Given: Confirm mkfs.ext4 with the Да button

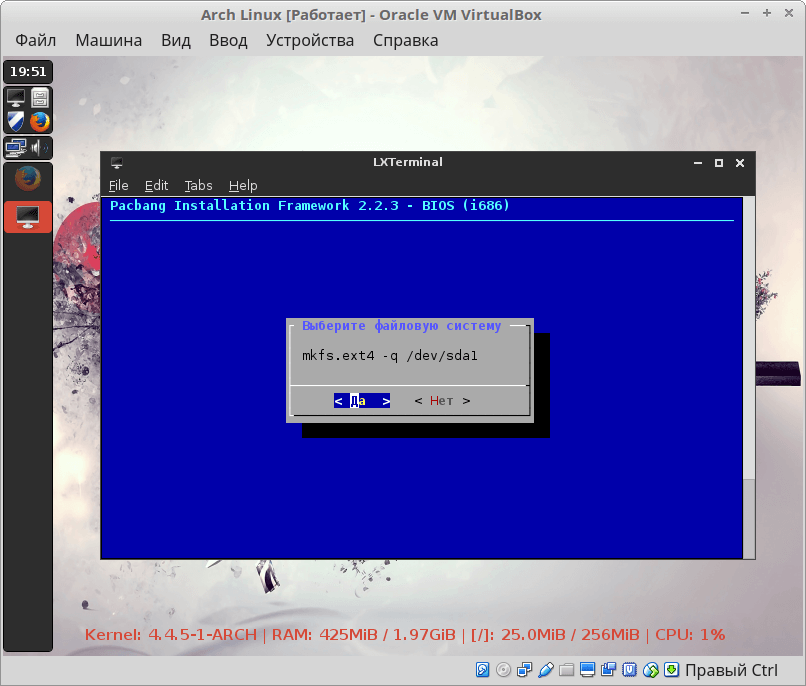Looking at the screenshot, I should coord(361,401).
